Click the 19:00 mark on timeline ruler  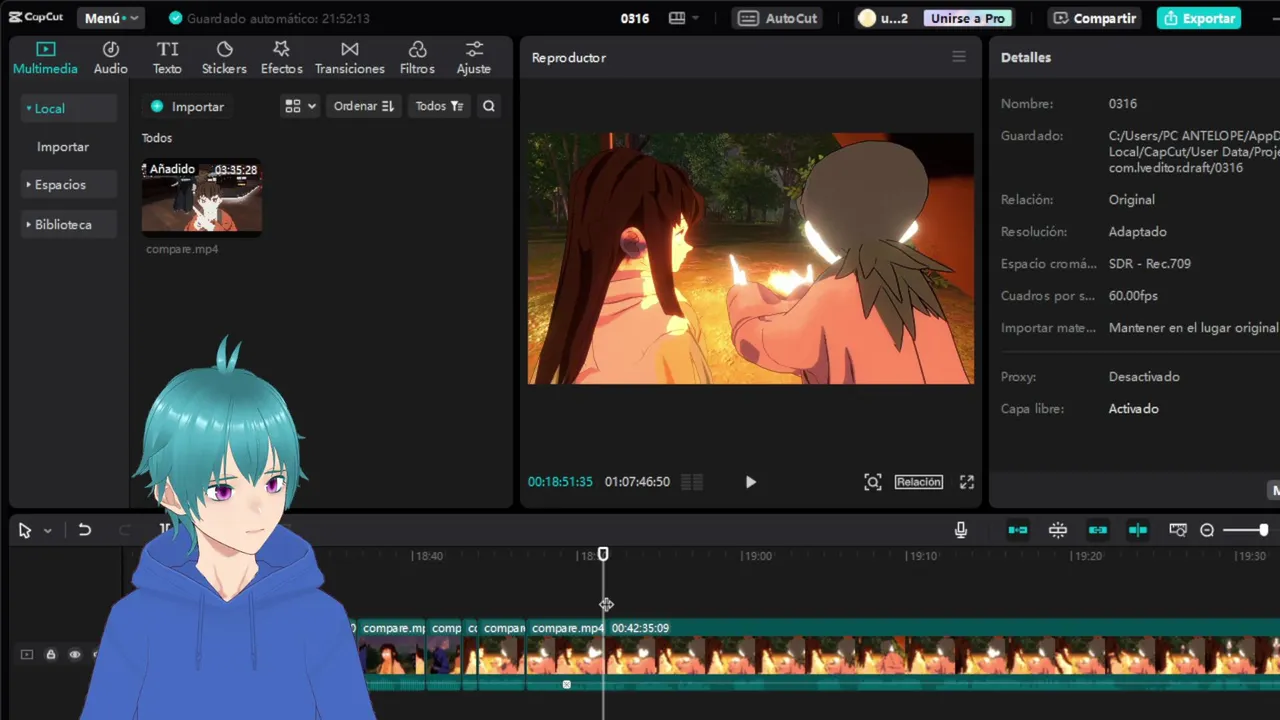(757, 556)
